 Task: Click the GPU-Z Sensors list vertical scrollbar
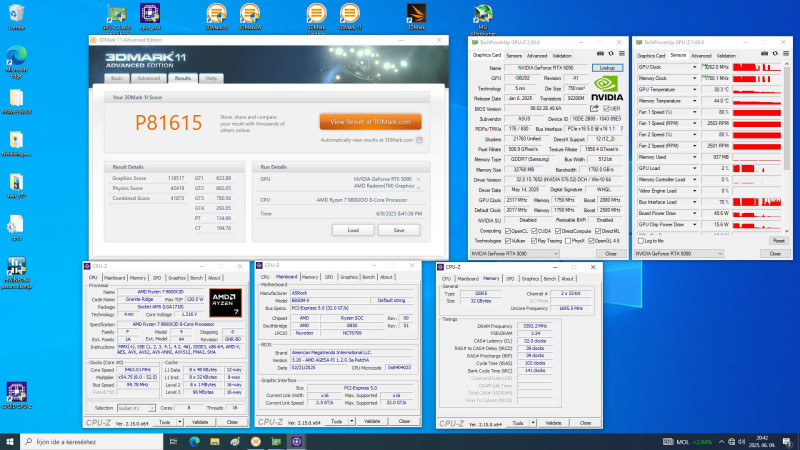coord(787,148)
